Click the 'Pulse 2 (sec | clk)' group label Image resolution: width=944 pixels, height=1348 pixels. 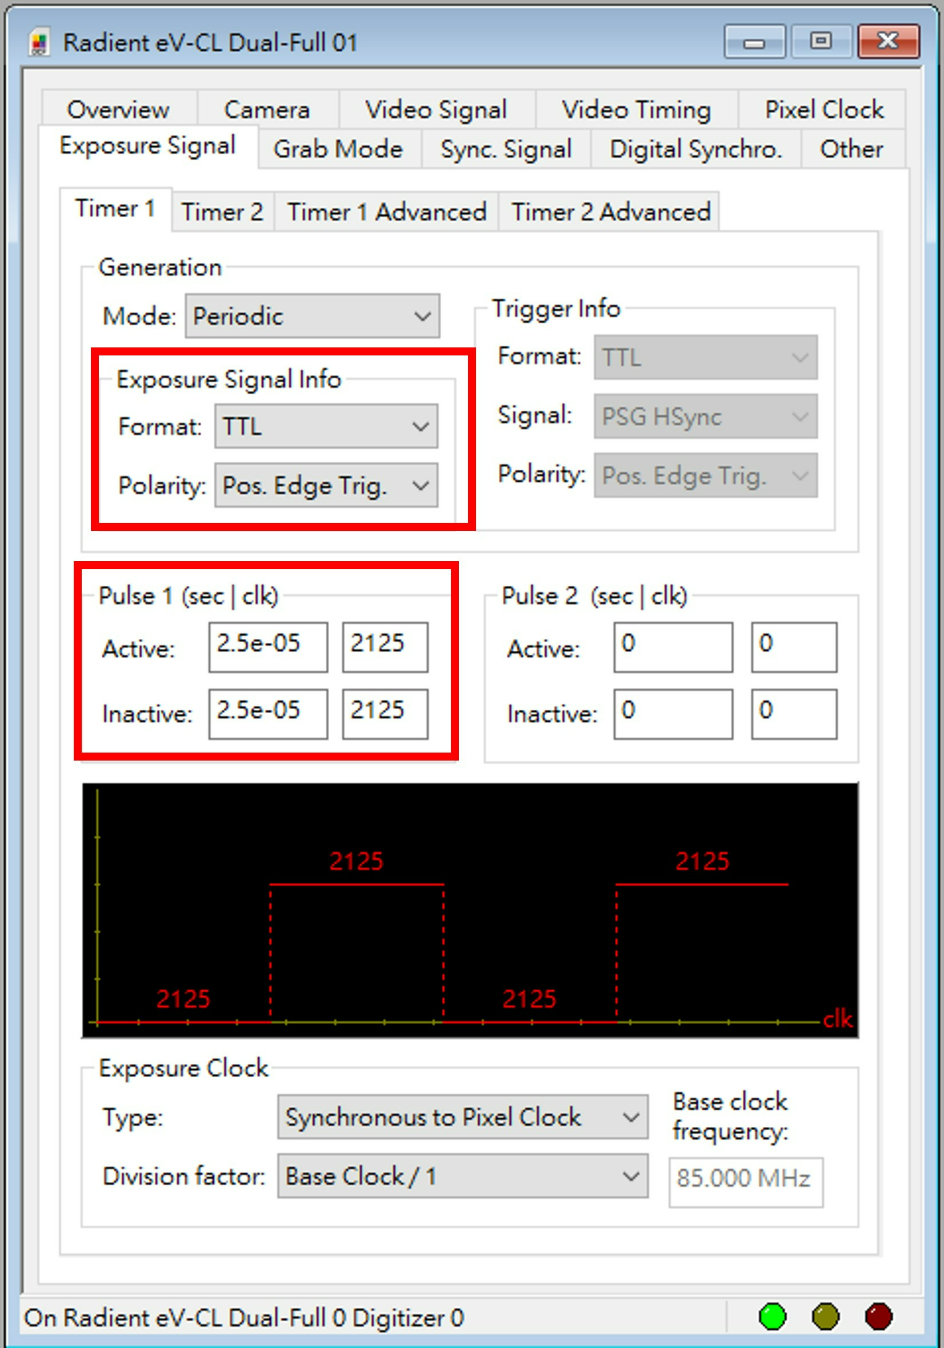(594, 596)
